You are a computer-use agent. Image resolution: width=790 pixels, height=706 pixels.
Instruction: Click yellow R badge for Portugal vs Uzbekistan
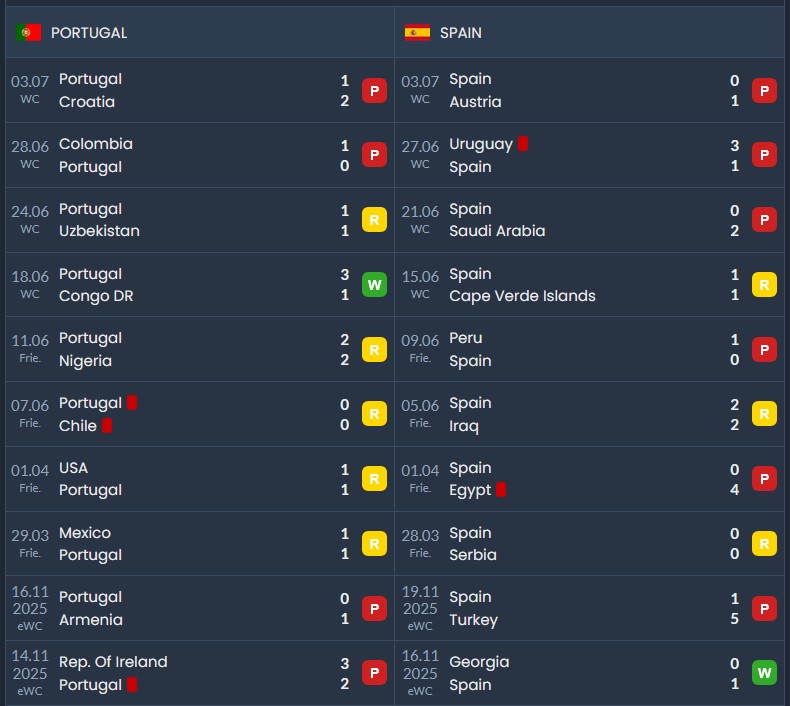tap(374, 220)
